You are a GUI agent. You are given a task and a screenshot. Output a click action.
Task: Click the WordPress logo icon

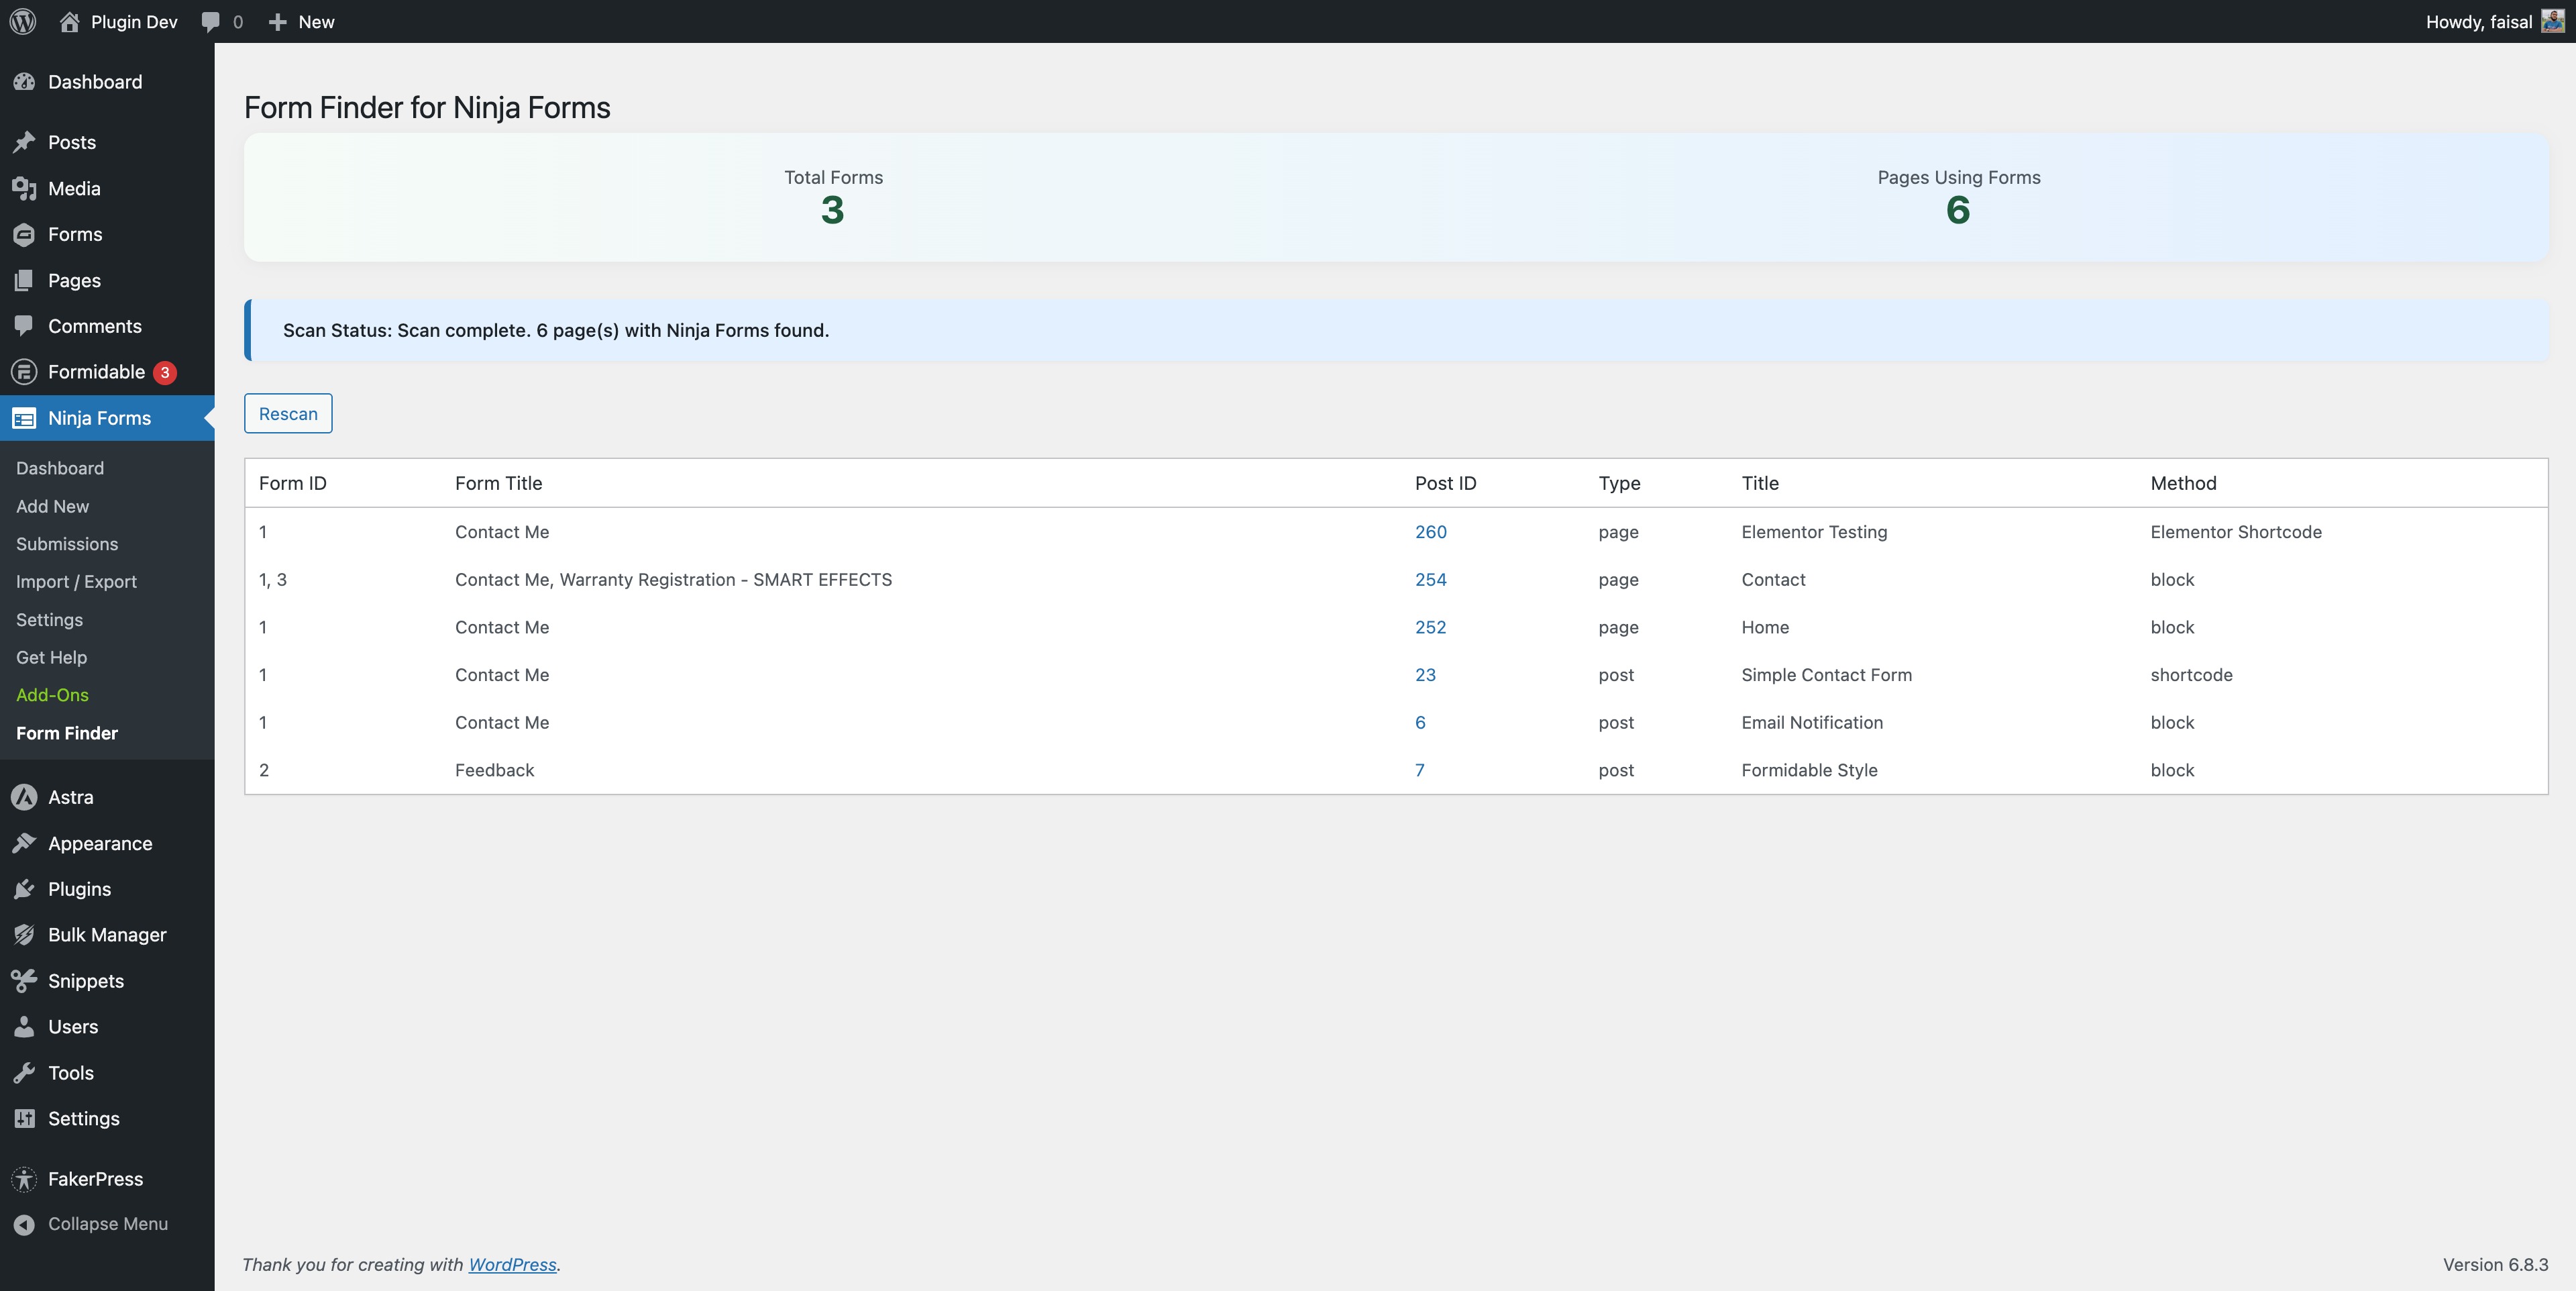point(23,21)
